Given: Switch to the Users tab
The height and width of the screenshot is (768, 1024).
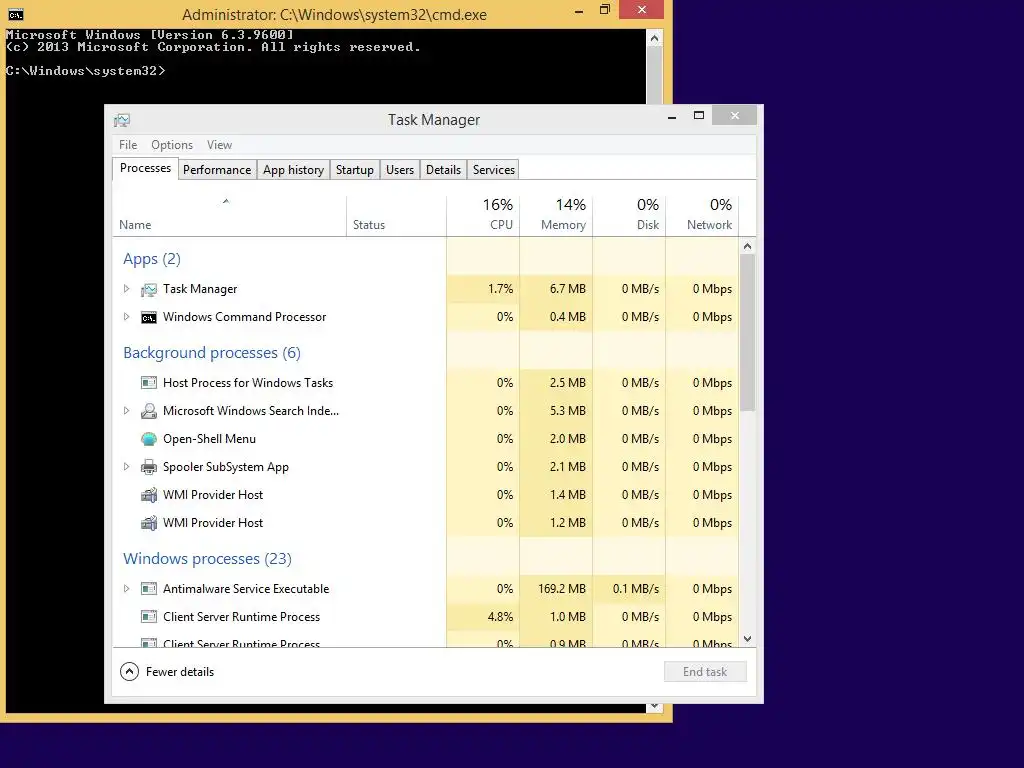Looking at the screenshot, I should (x=400, y=170).
